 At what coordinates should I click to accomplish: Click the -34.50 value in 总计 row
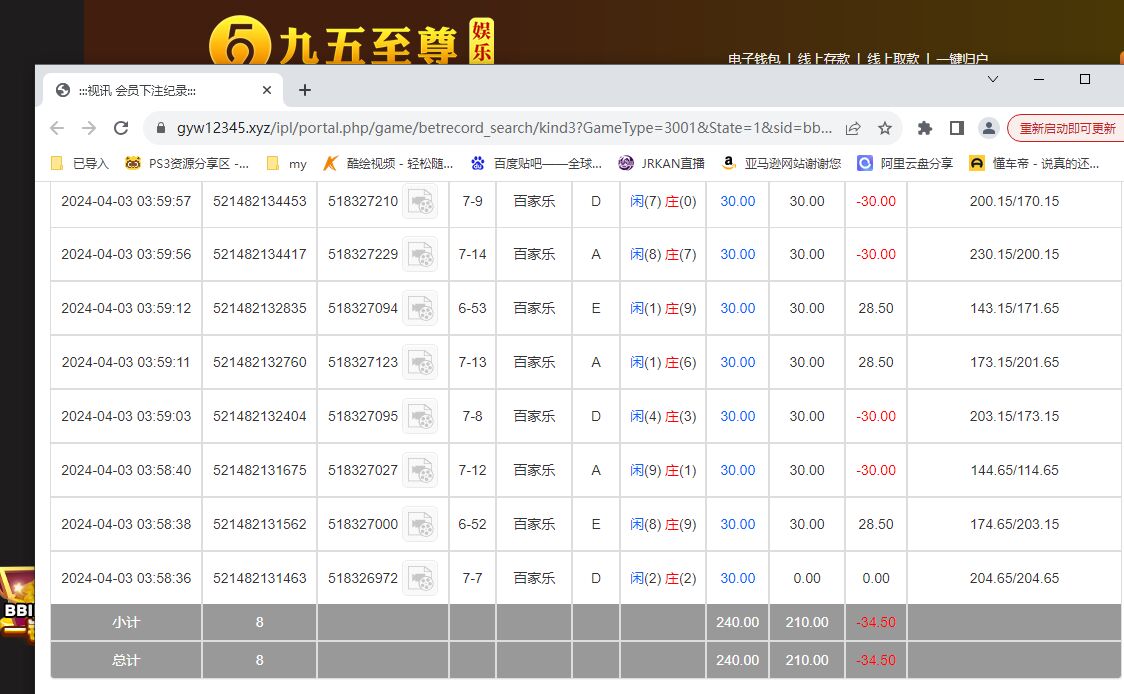[x=876, y=660]
